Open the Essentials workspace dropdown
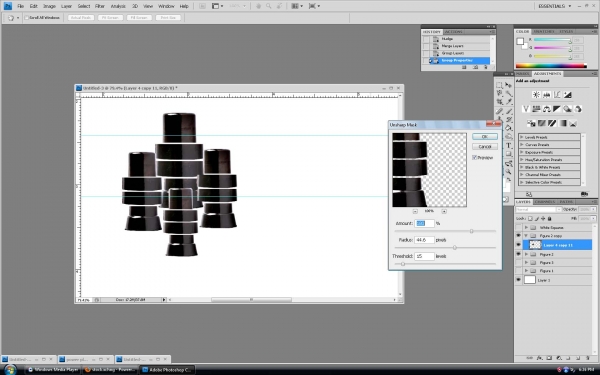Image resolution: width=600 pixels, height=375 pixels. pos(554,6)
